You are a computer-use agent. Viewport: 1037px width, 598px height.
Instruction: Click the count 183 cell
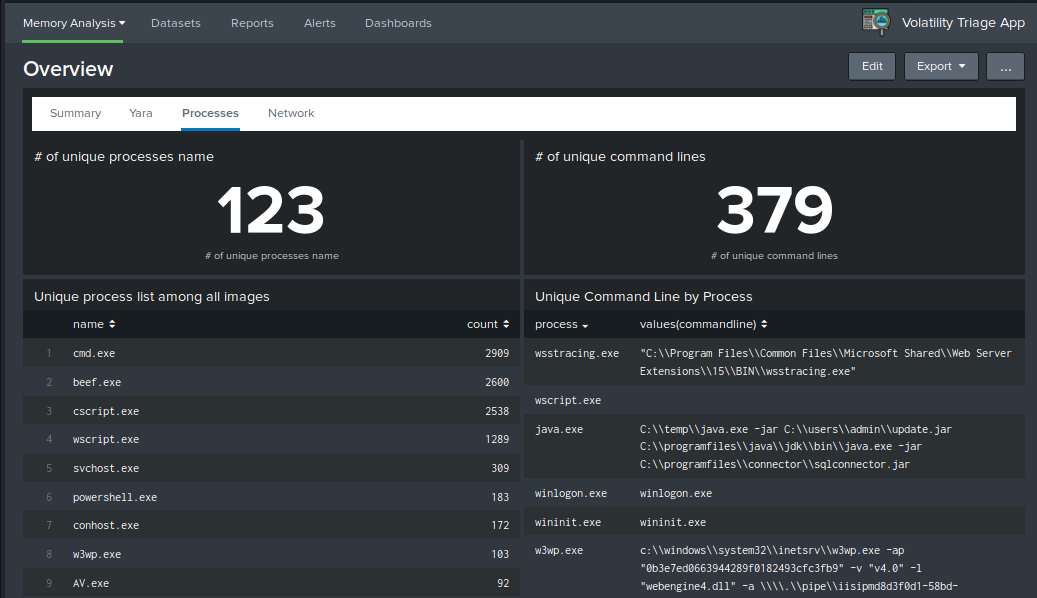click(500, 497)
